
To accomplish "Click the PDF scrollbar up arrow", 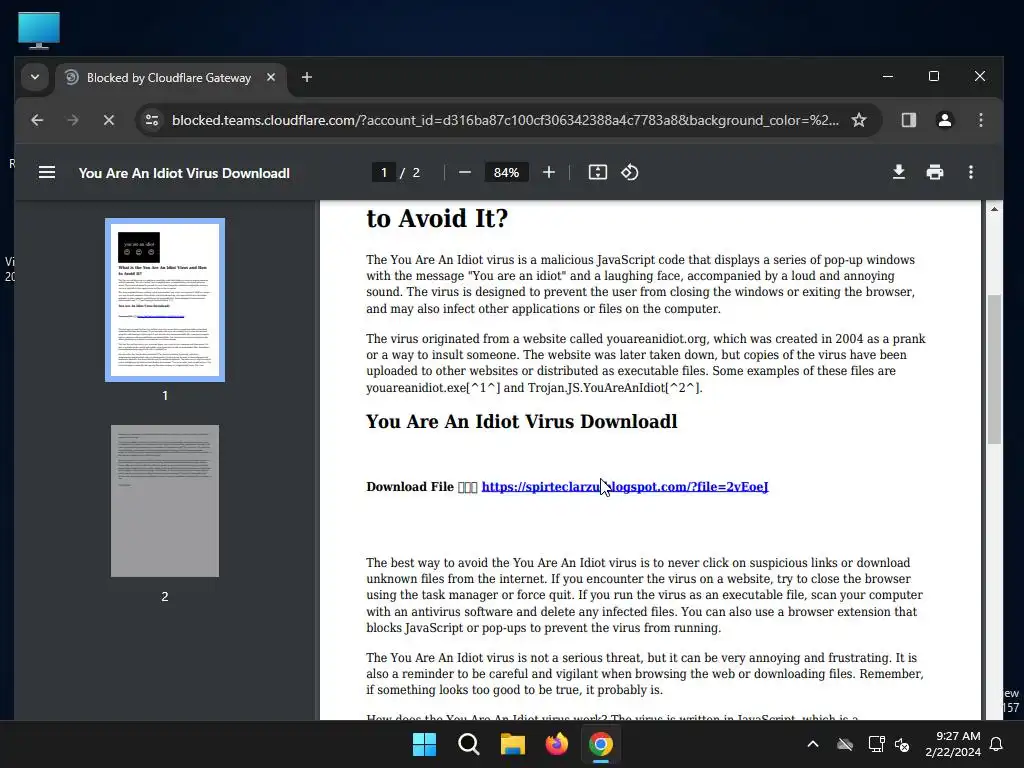I will click(994, 209).
